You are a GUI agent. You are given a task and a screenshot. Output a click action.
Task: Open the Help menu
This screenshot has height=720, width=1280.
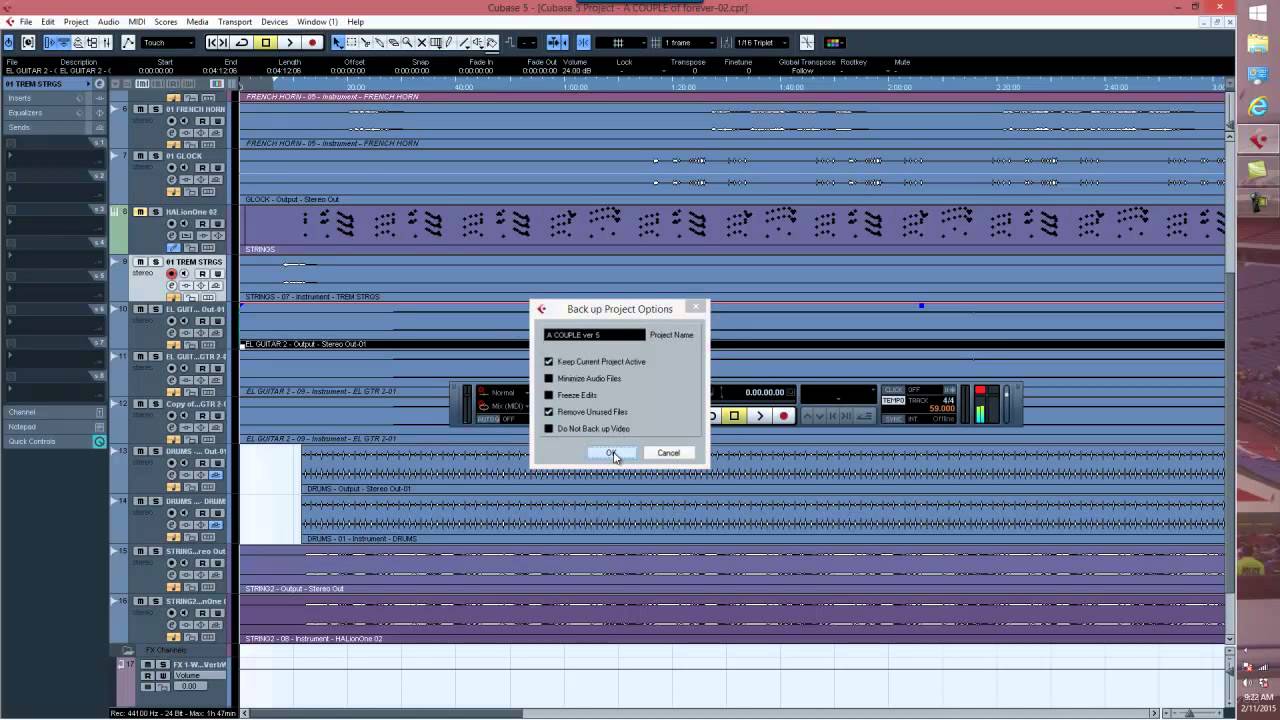click(x=355, y=21)
